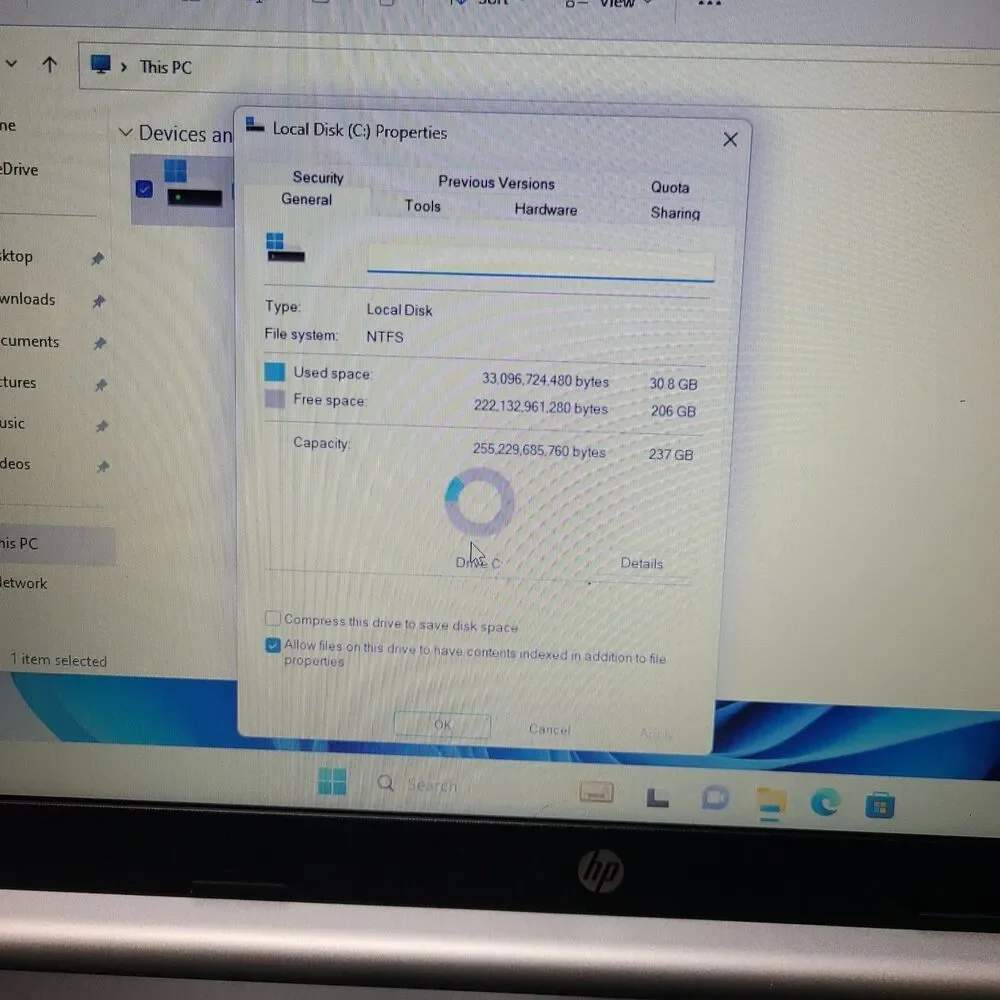Open Microsoft Store from the taskbar
This screenshot has width=1000, height=1000.
(x=880, y=805)
